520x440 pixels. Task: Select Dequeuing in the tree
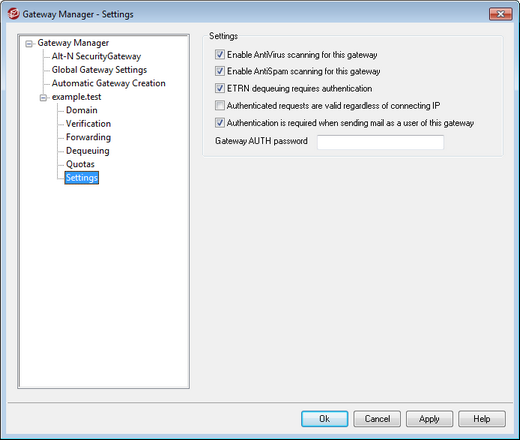click(x=88, y=151)
